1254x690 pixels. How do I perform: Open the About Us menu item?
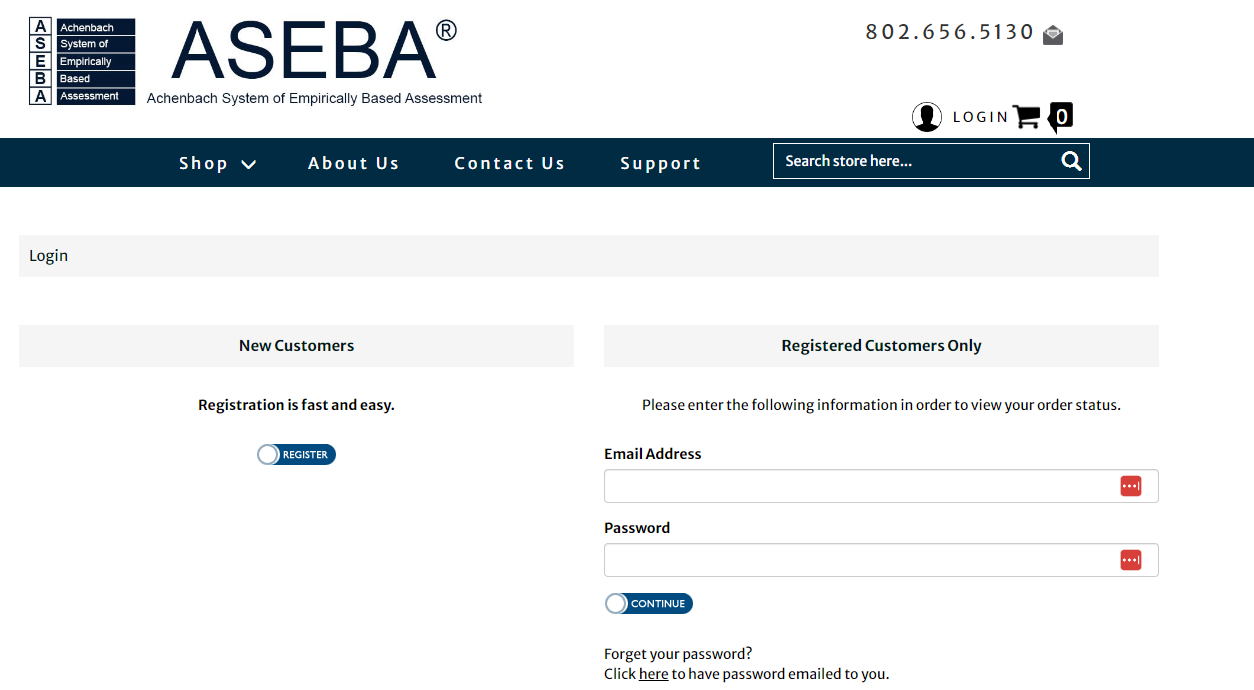[x=353, y=162]
